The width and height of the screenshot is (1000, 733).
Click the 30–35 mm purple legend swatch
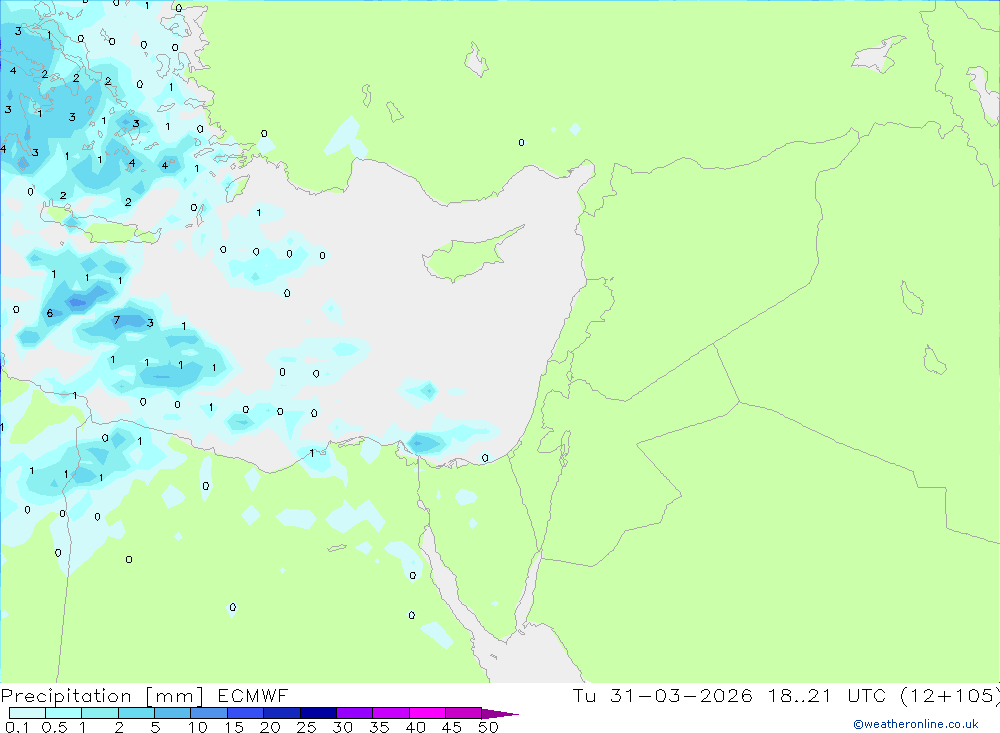[355, 713]
